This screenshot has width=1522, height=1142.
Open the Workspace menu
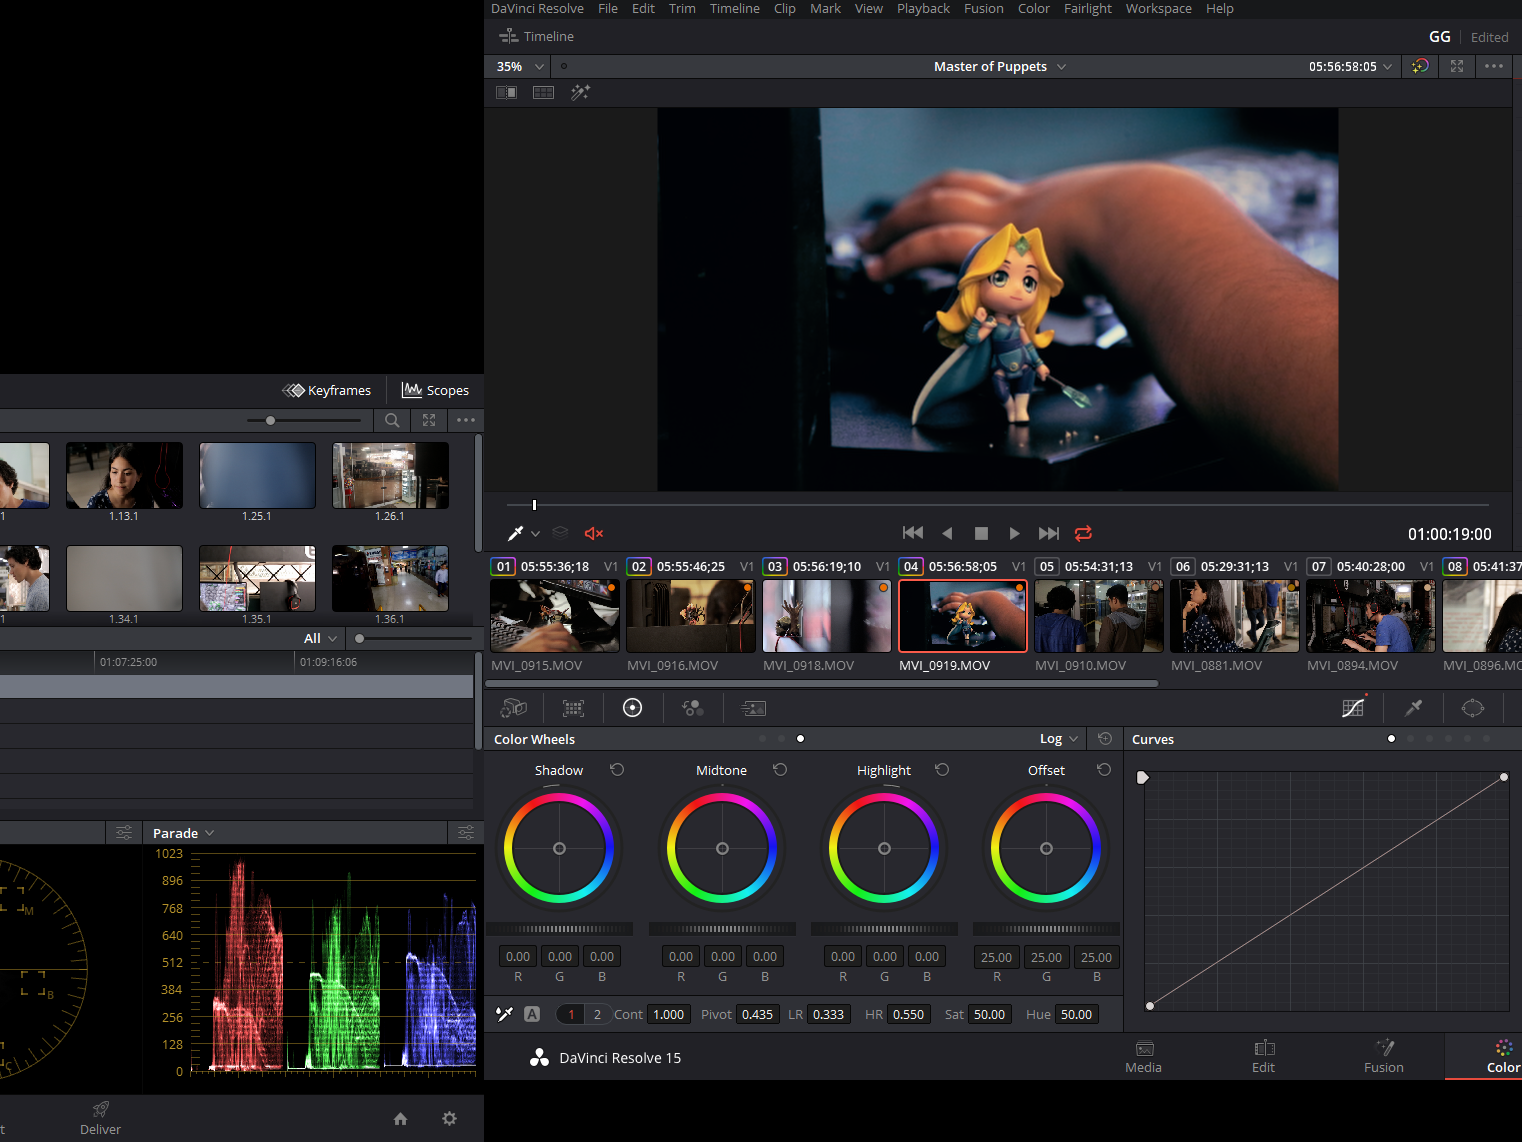[x=1159, y=8]
